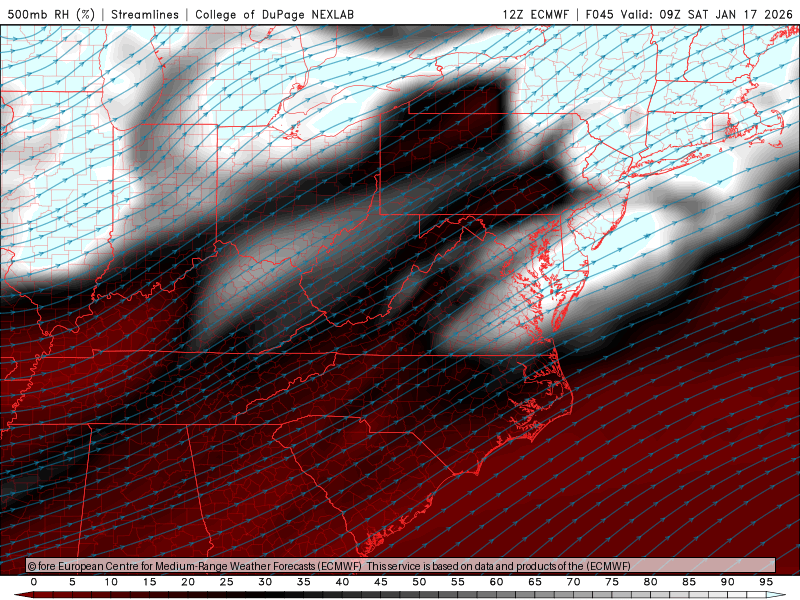Viewport: 800px width, 600px height.
Task: Click the "Streamlines" label in the header
Action: pyautogui.click(x=145, y=14)
